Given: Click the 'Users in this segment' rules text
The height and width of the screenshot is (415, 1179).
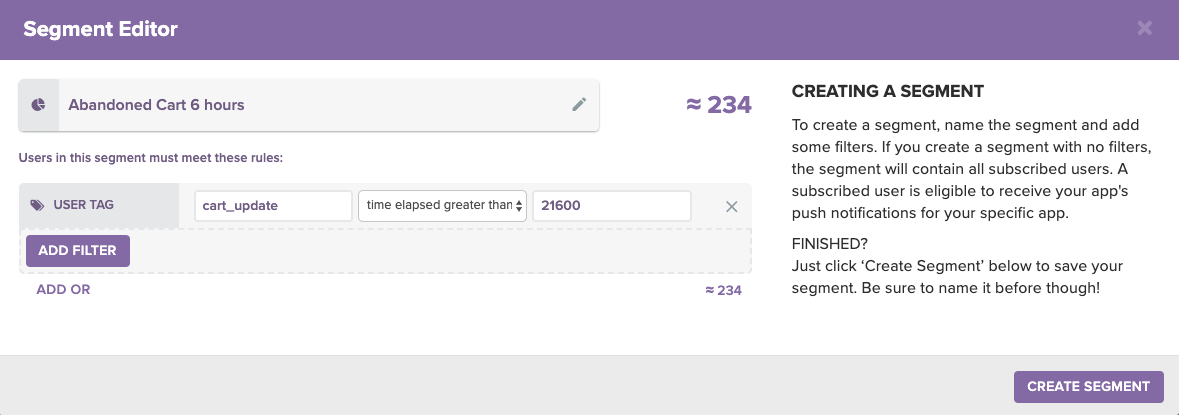Looking at the screenshot, I should point(150,159).
